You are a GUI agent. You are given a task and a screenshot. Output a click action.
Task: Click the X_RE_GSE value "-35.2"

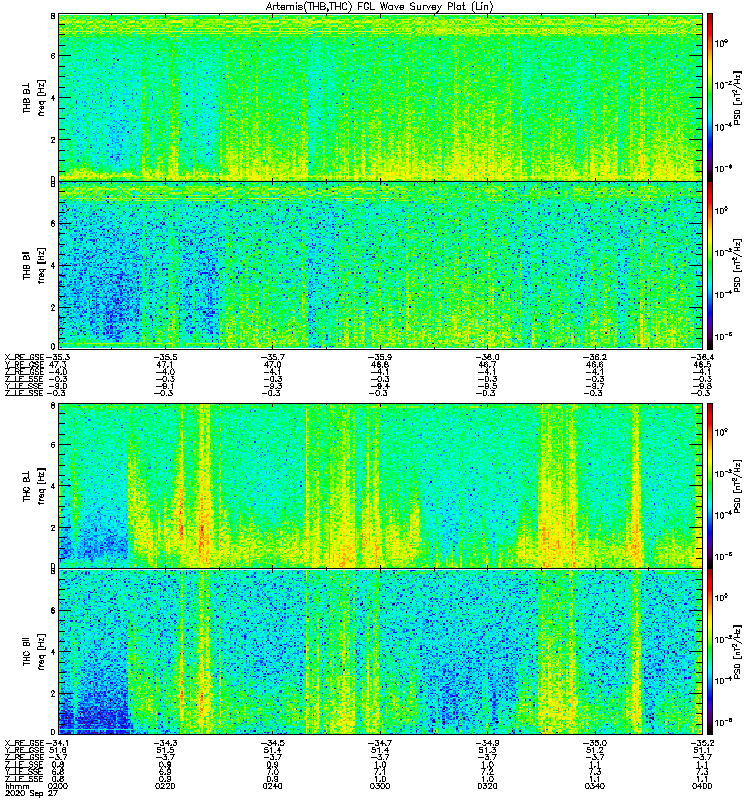click(x=702, y=743)
